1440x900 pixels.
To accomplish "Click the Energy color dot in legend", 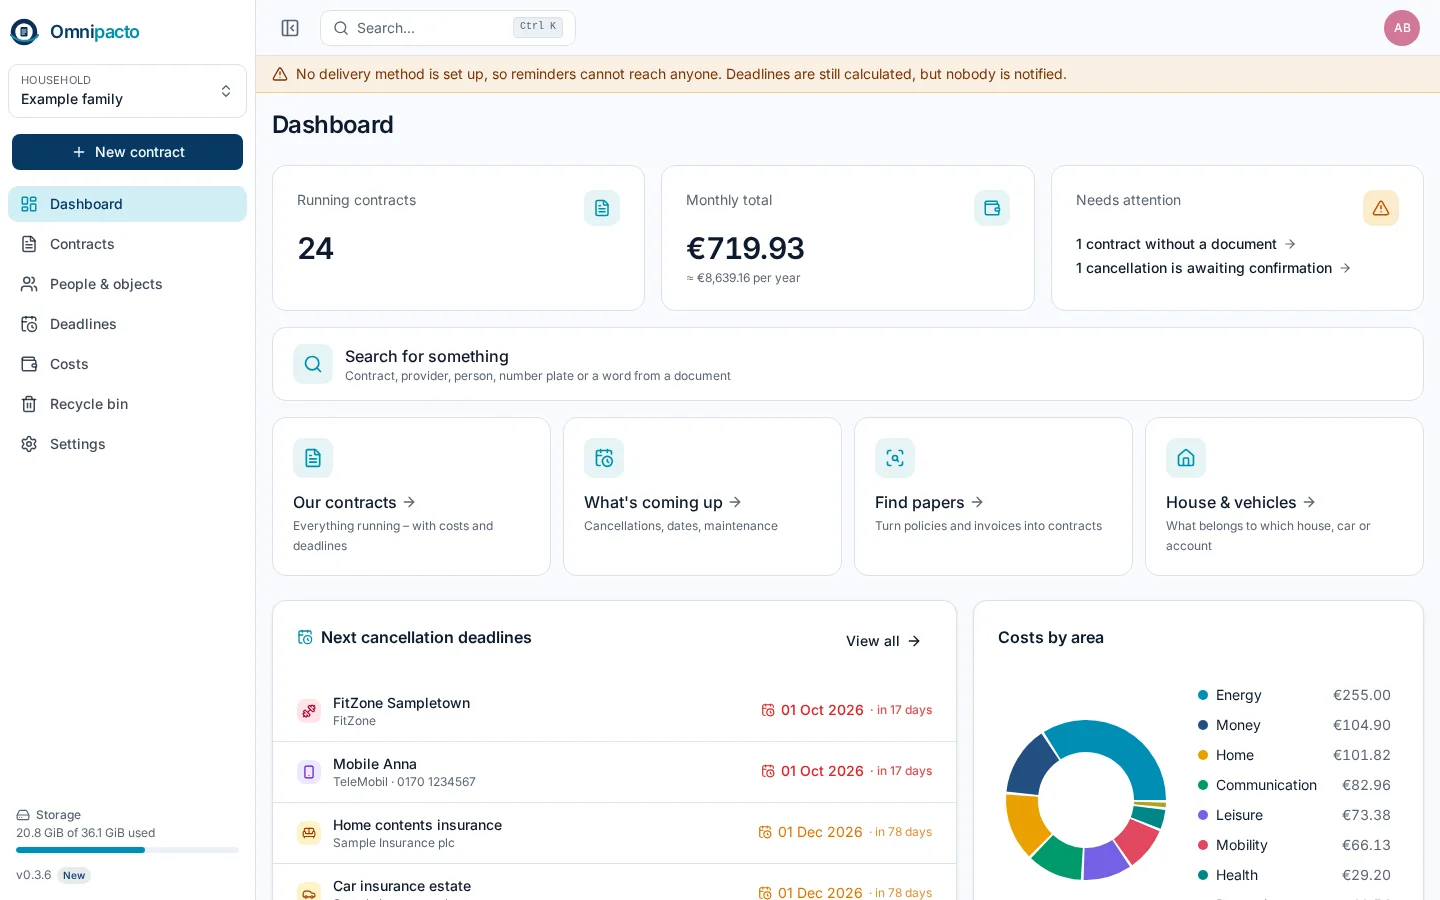I will click(1203, 695).
